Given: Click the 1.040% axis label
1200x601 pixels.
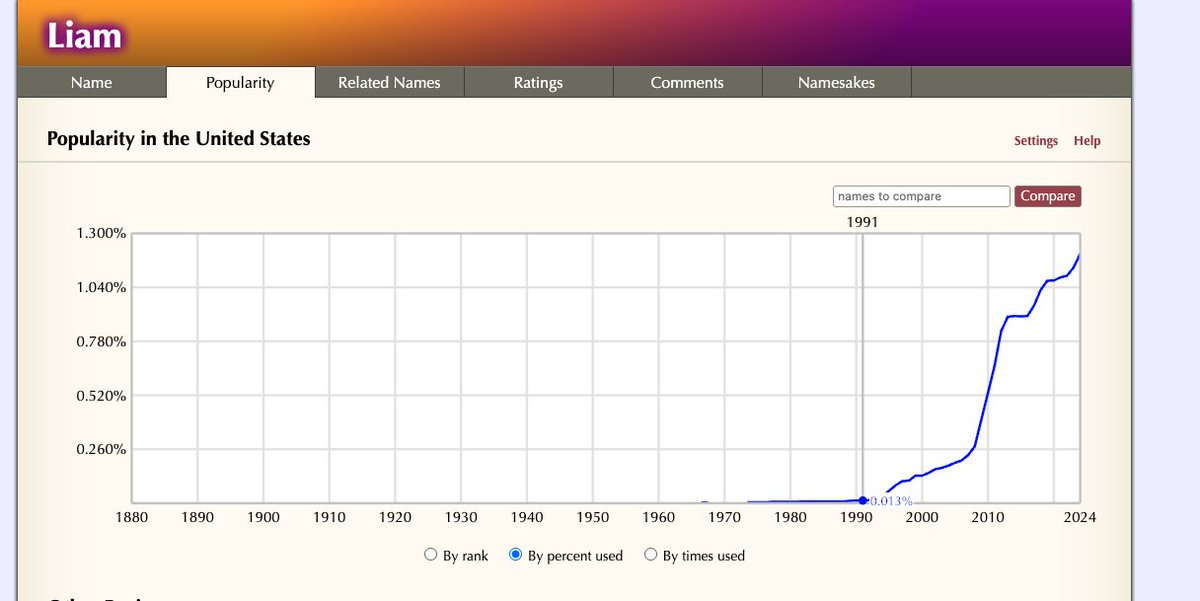Looking at the screenshot, I should pyautogui.click(x=101, y=287).
